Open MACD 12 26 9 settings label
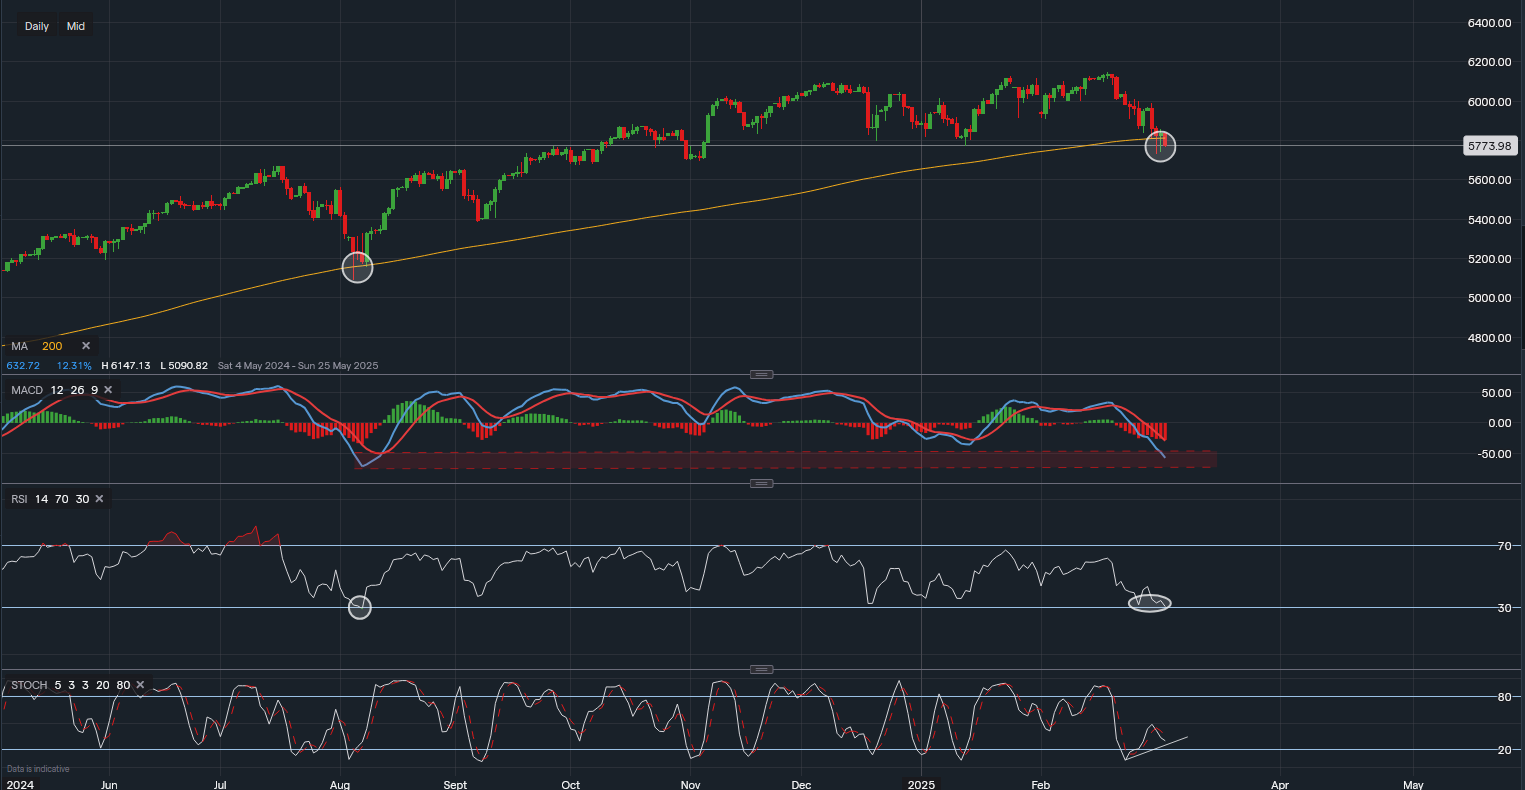This screenshot has height=790, width=1525. coord(54,389)
